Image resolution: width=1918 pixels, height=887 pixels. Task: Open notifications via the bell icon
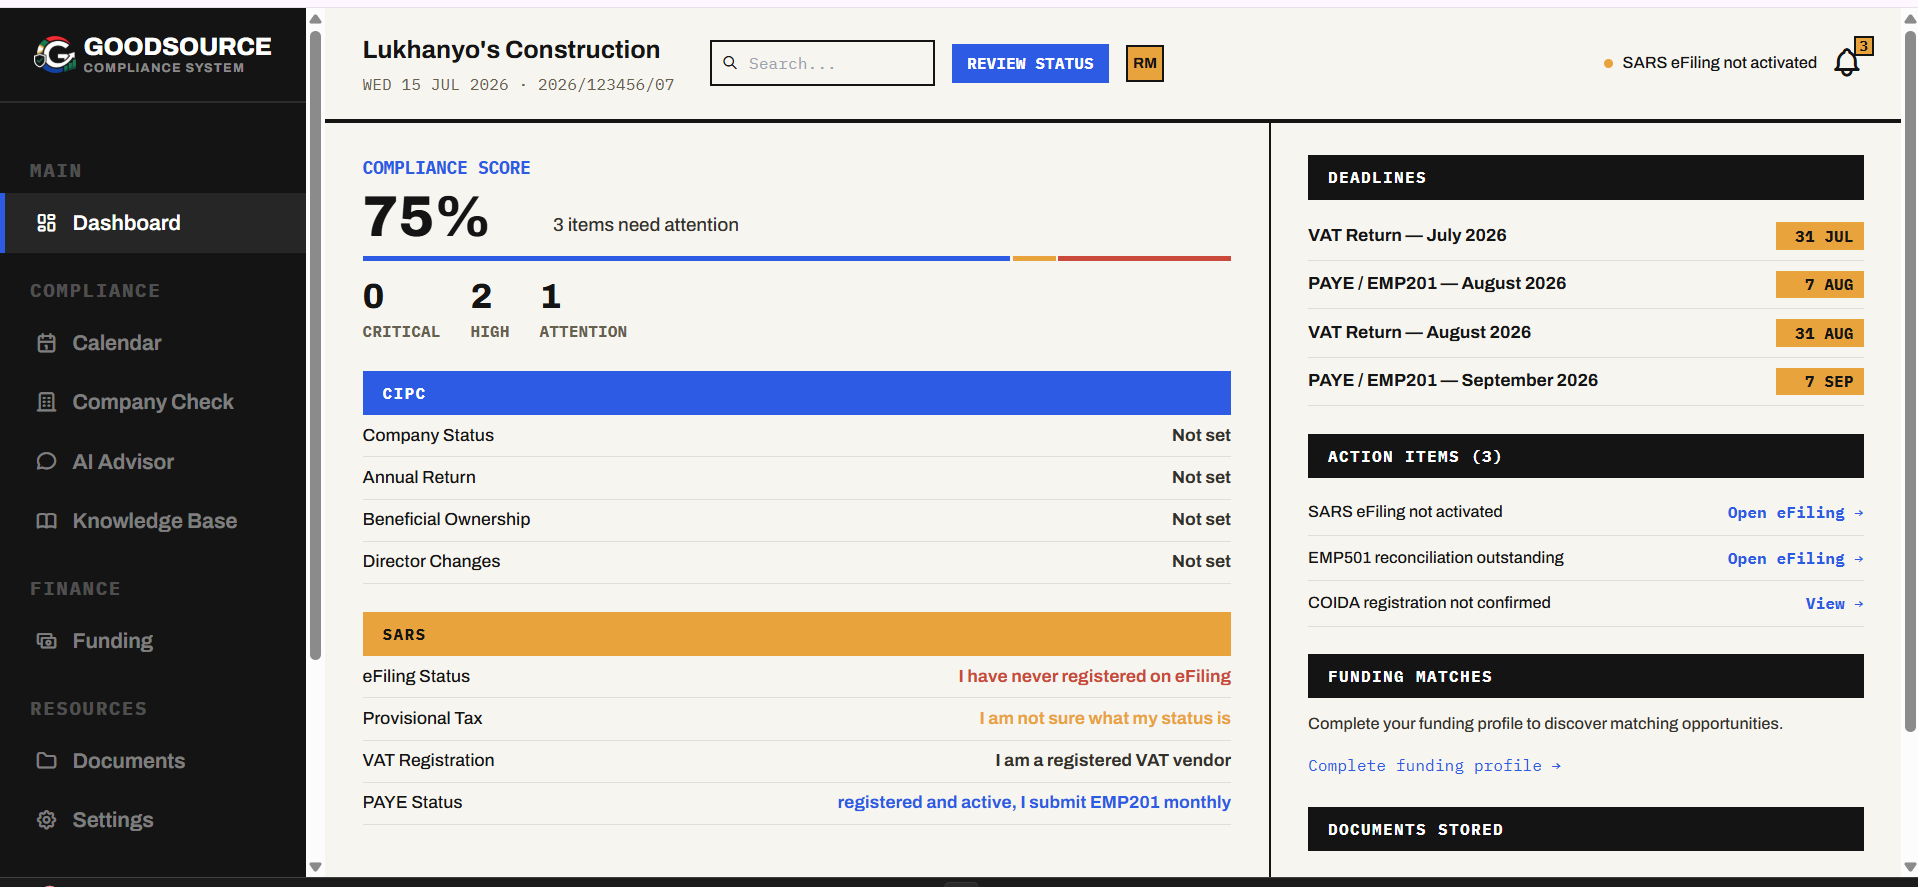click(1846, 63)
